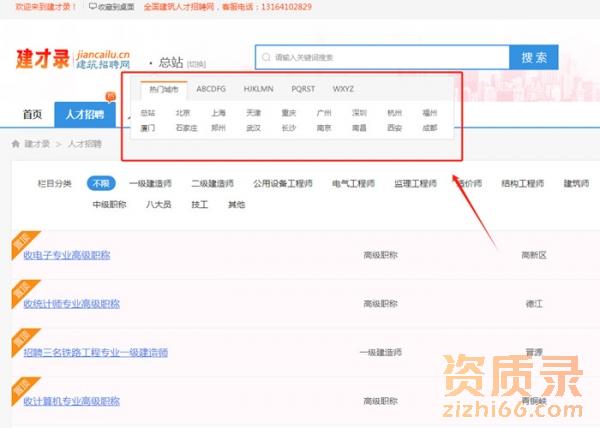The height and width of the screenshot is (428, 600).
Task: Choose 成都 in the city list
Action: pyautogui.click(x=429, y=127)
